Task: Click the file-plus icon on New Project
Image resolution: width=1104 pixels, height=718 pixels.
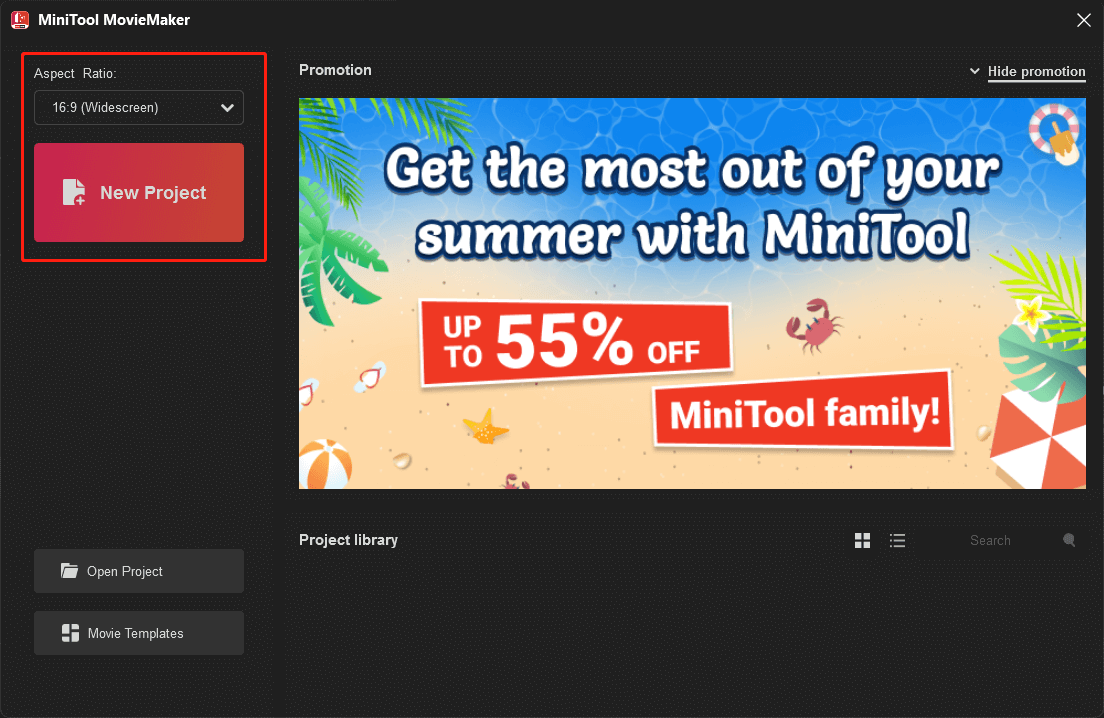Action: click(x=74, y=193)
